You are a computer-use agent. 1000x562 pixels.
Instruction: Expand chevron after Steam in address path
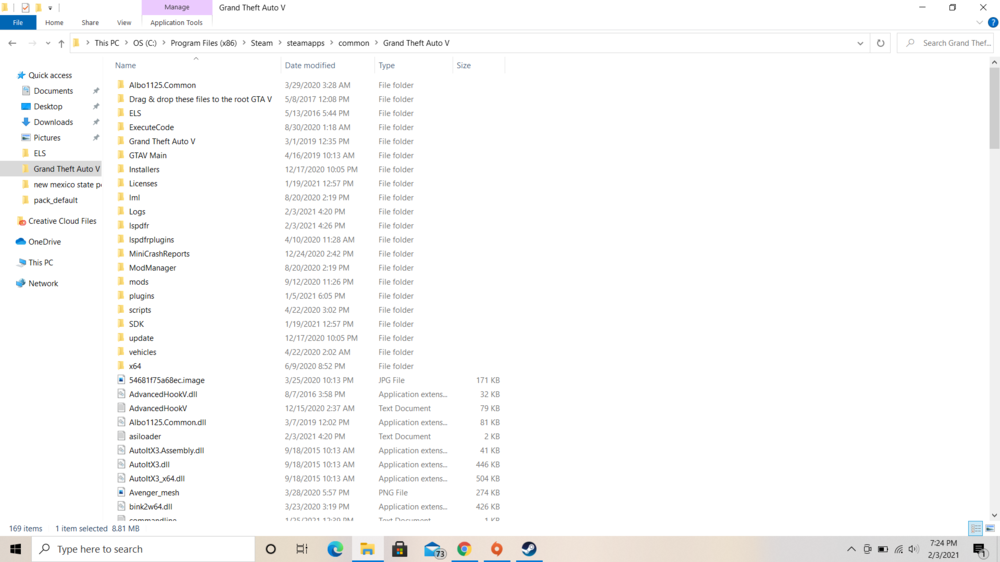tap(279, 43)
